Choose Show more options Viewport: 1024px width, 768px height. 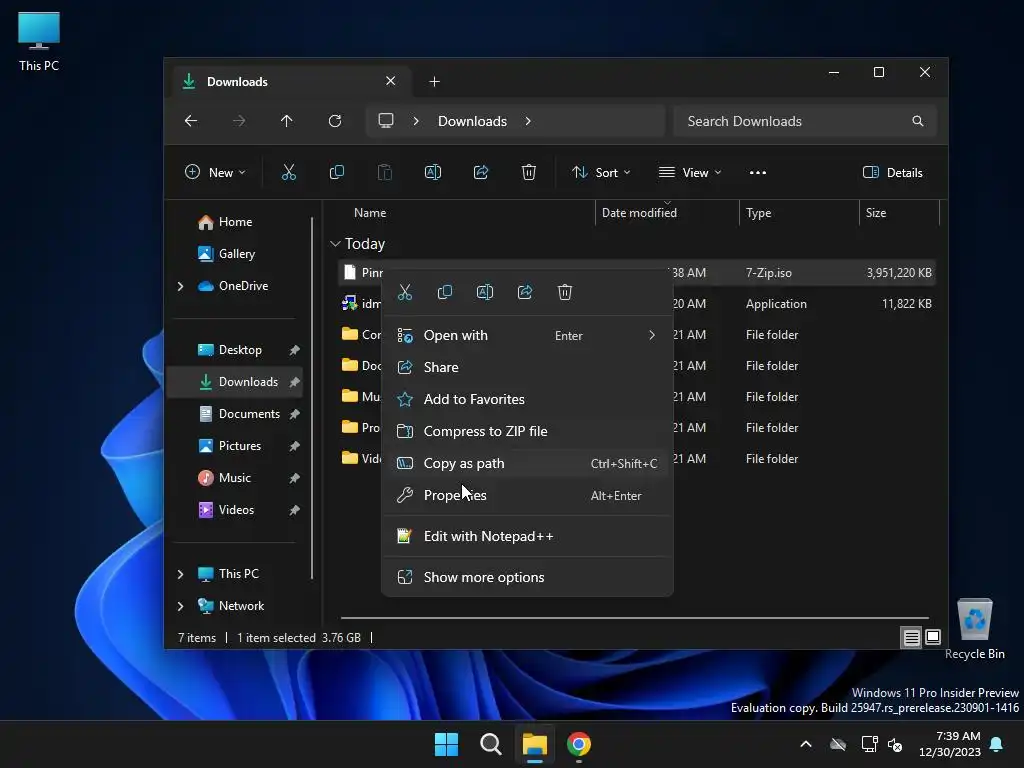(x=527, y=577)
